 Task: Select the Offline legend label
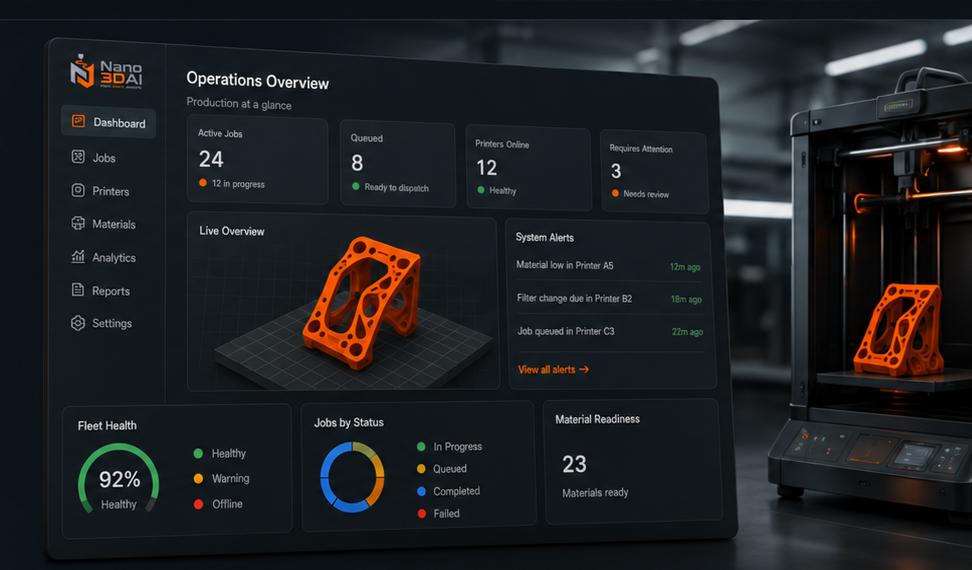tap(228, 504)
